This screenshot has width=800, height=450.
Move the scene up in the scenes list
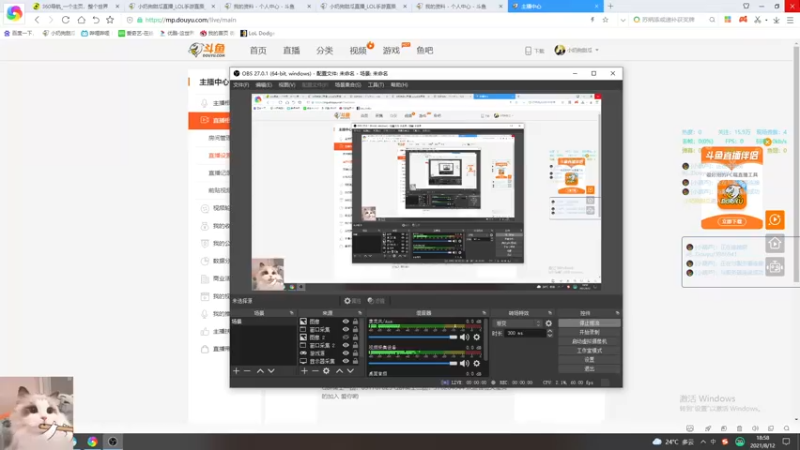(260, 371)
